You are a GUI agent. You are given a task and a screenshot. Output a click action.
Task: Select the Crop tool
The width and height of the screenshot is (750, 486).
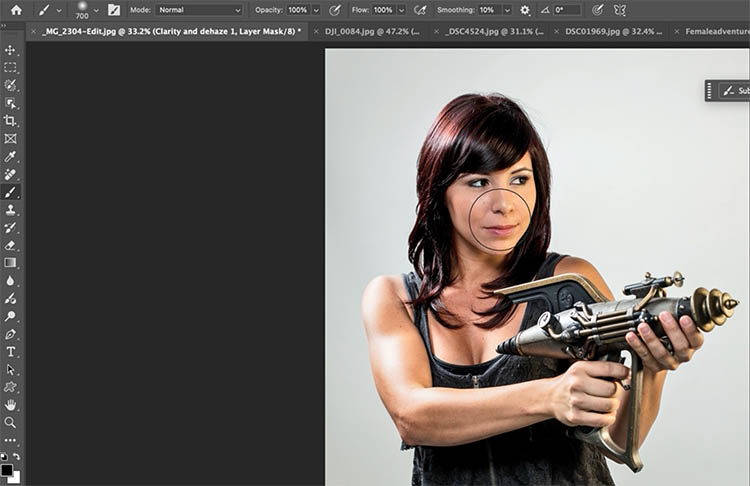(11, 121)
